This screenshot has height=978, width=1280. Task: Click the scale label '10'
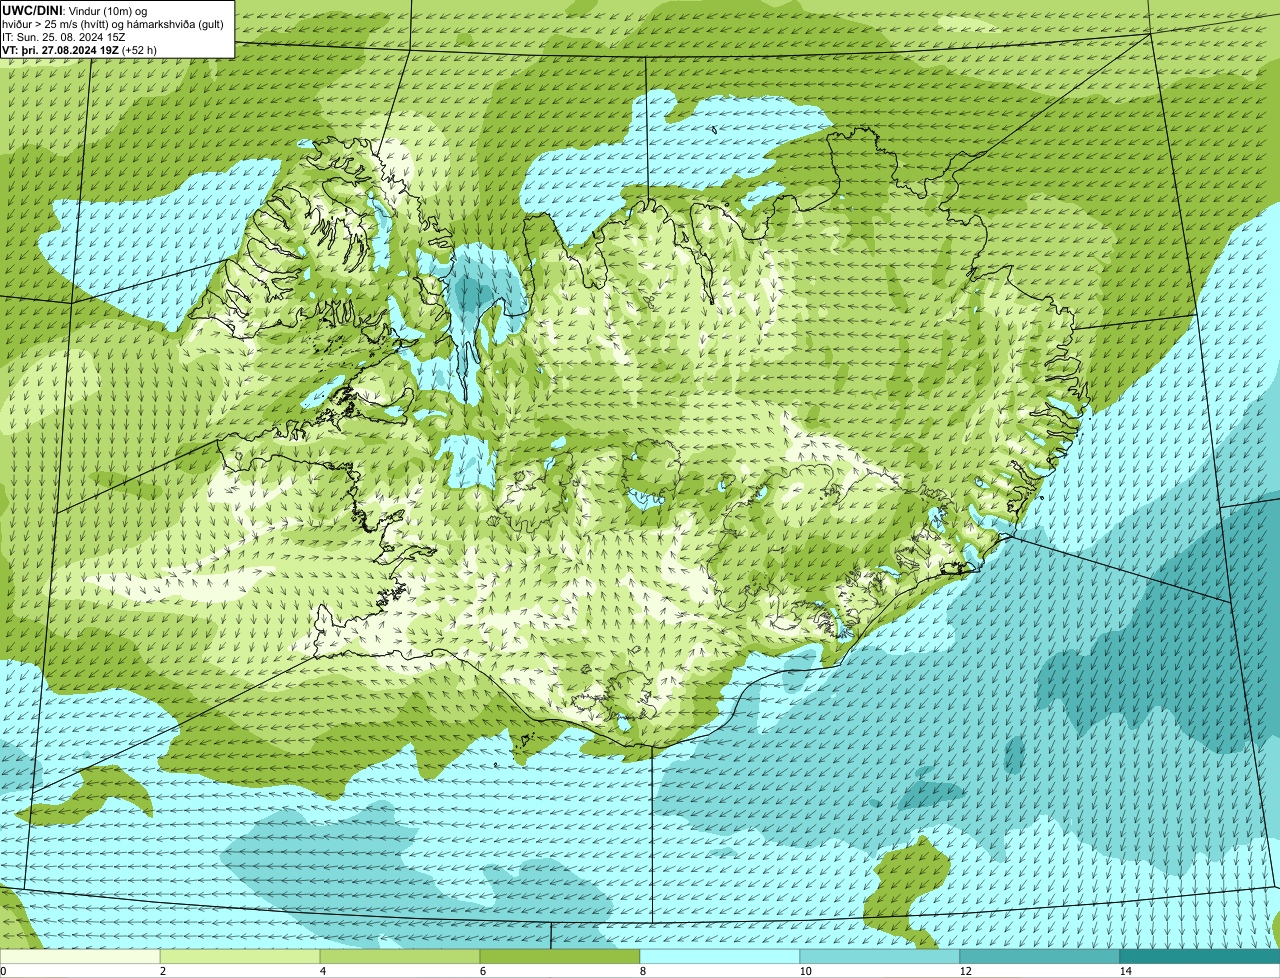coord(804,971)
